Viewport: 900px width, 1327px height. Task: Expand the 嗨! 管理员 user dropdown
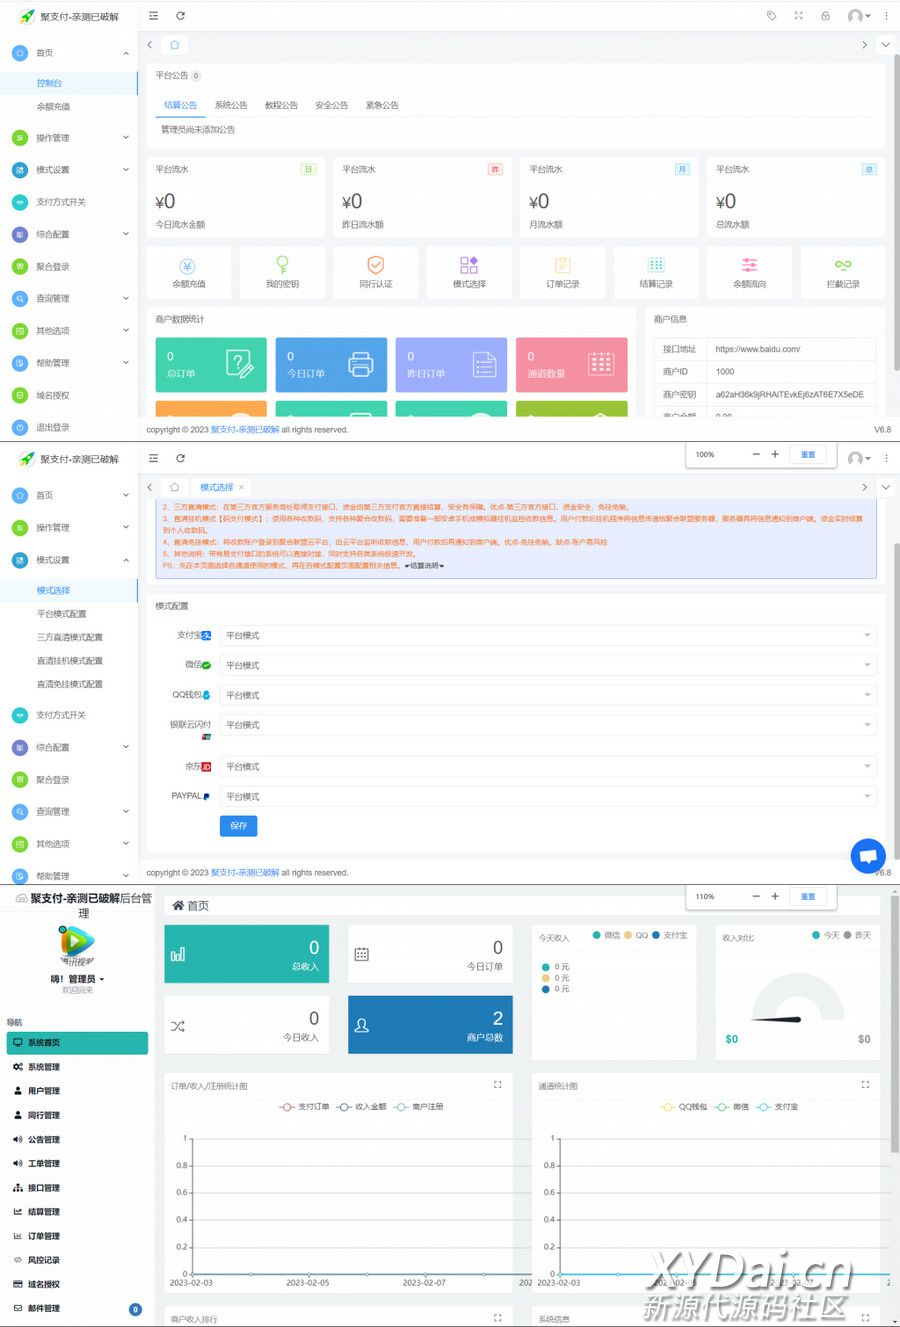[77, 979]
